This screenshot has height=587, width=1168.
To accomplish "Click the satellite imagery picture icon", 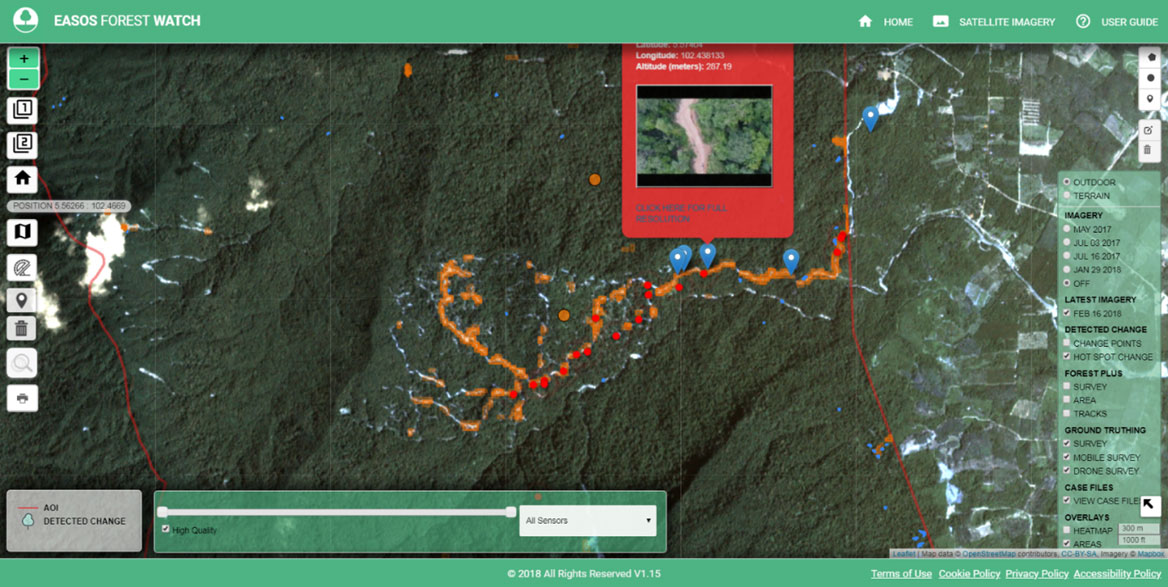I will (941, 22).
